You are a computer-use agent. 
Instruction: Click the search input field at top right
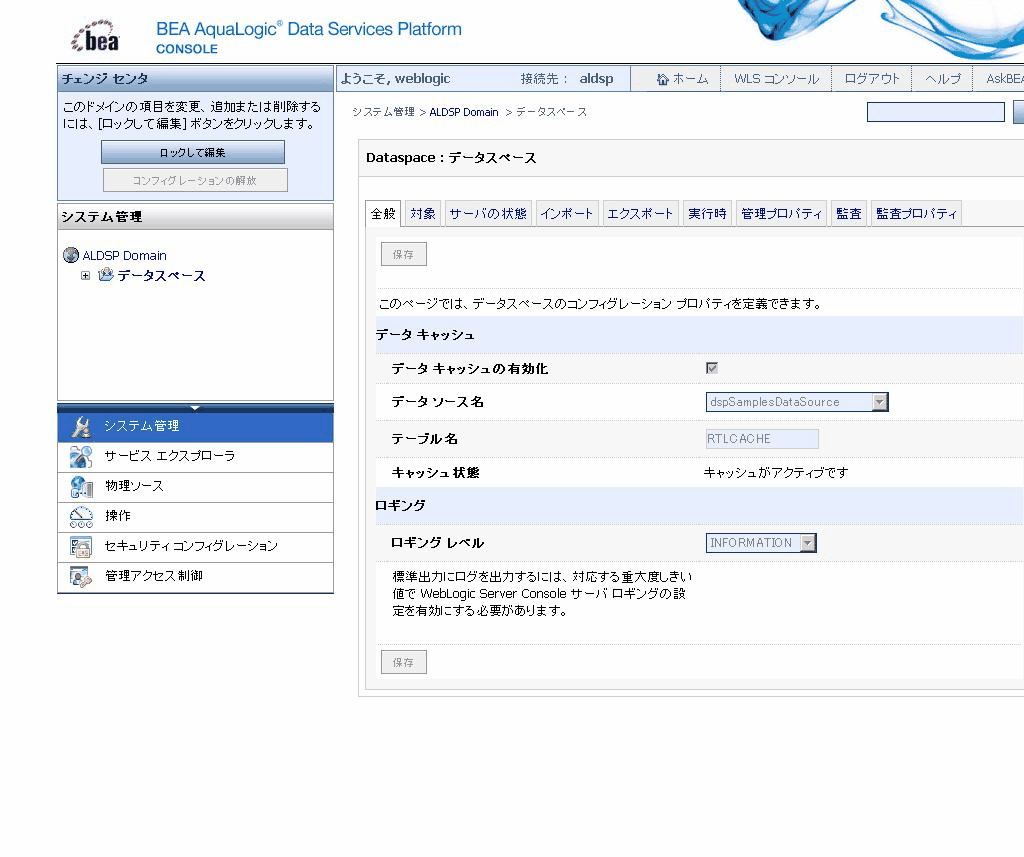[x=935, y=112]
